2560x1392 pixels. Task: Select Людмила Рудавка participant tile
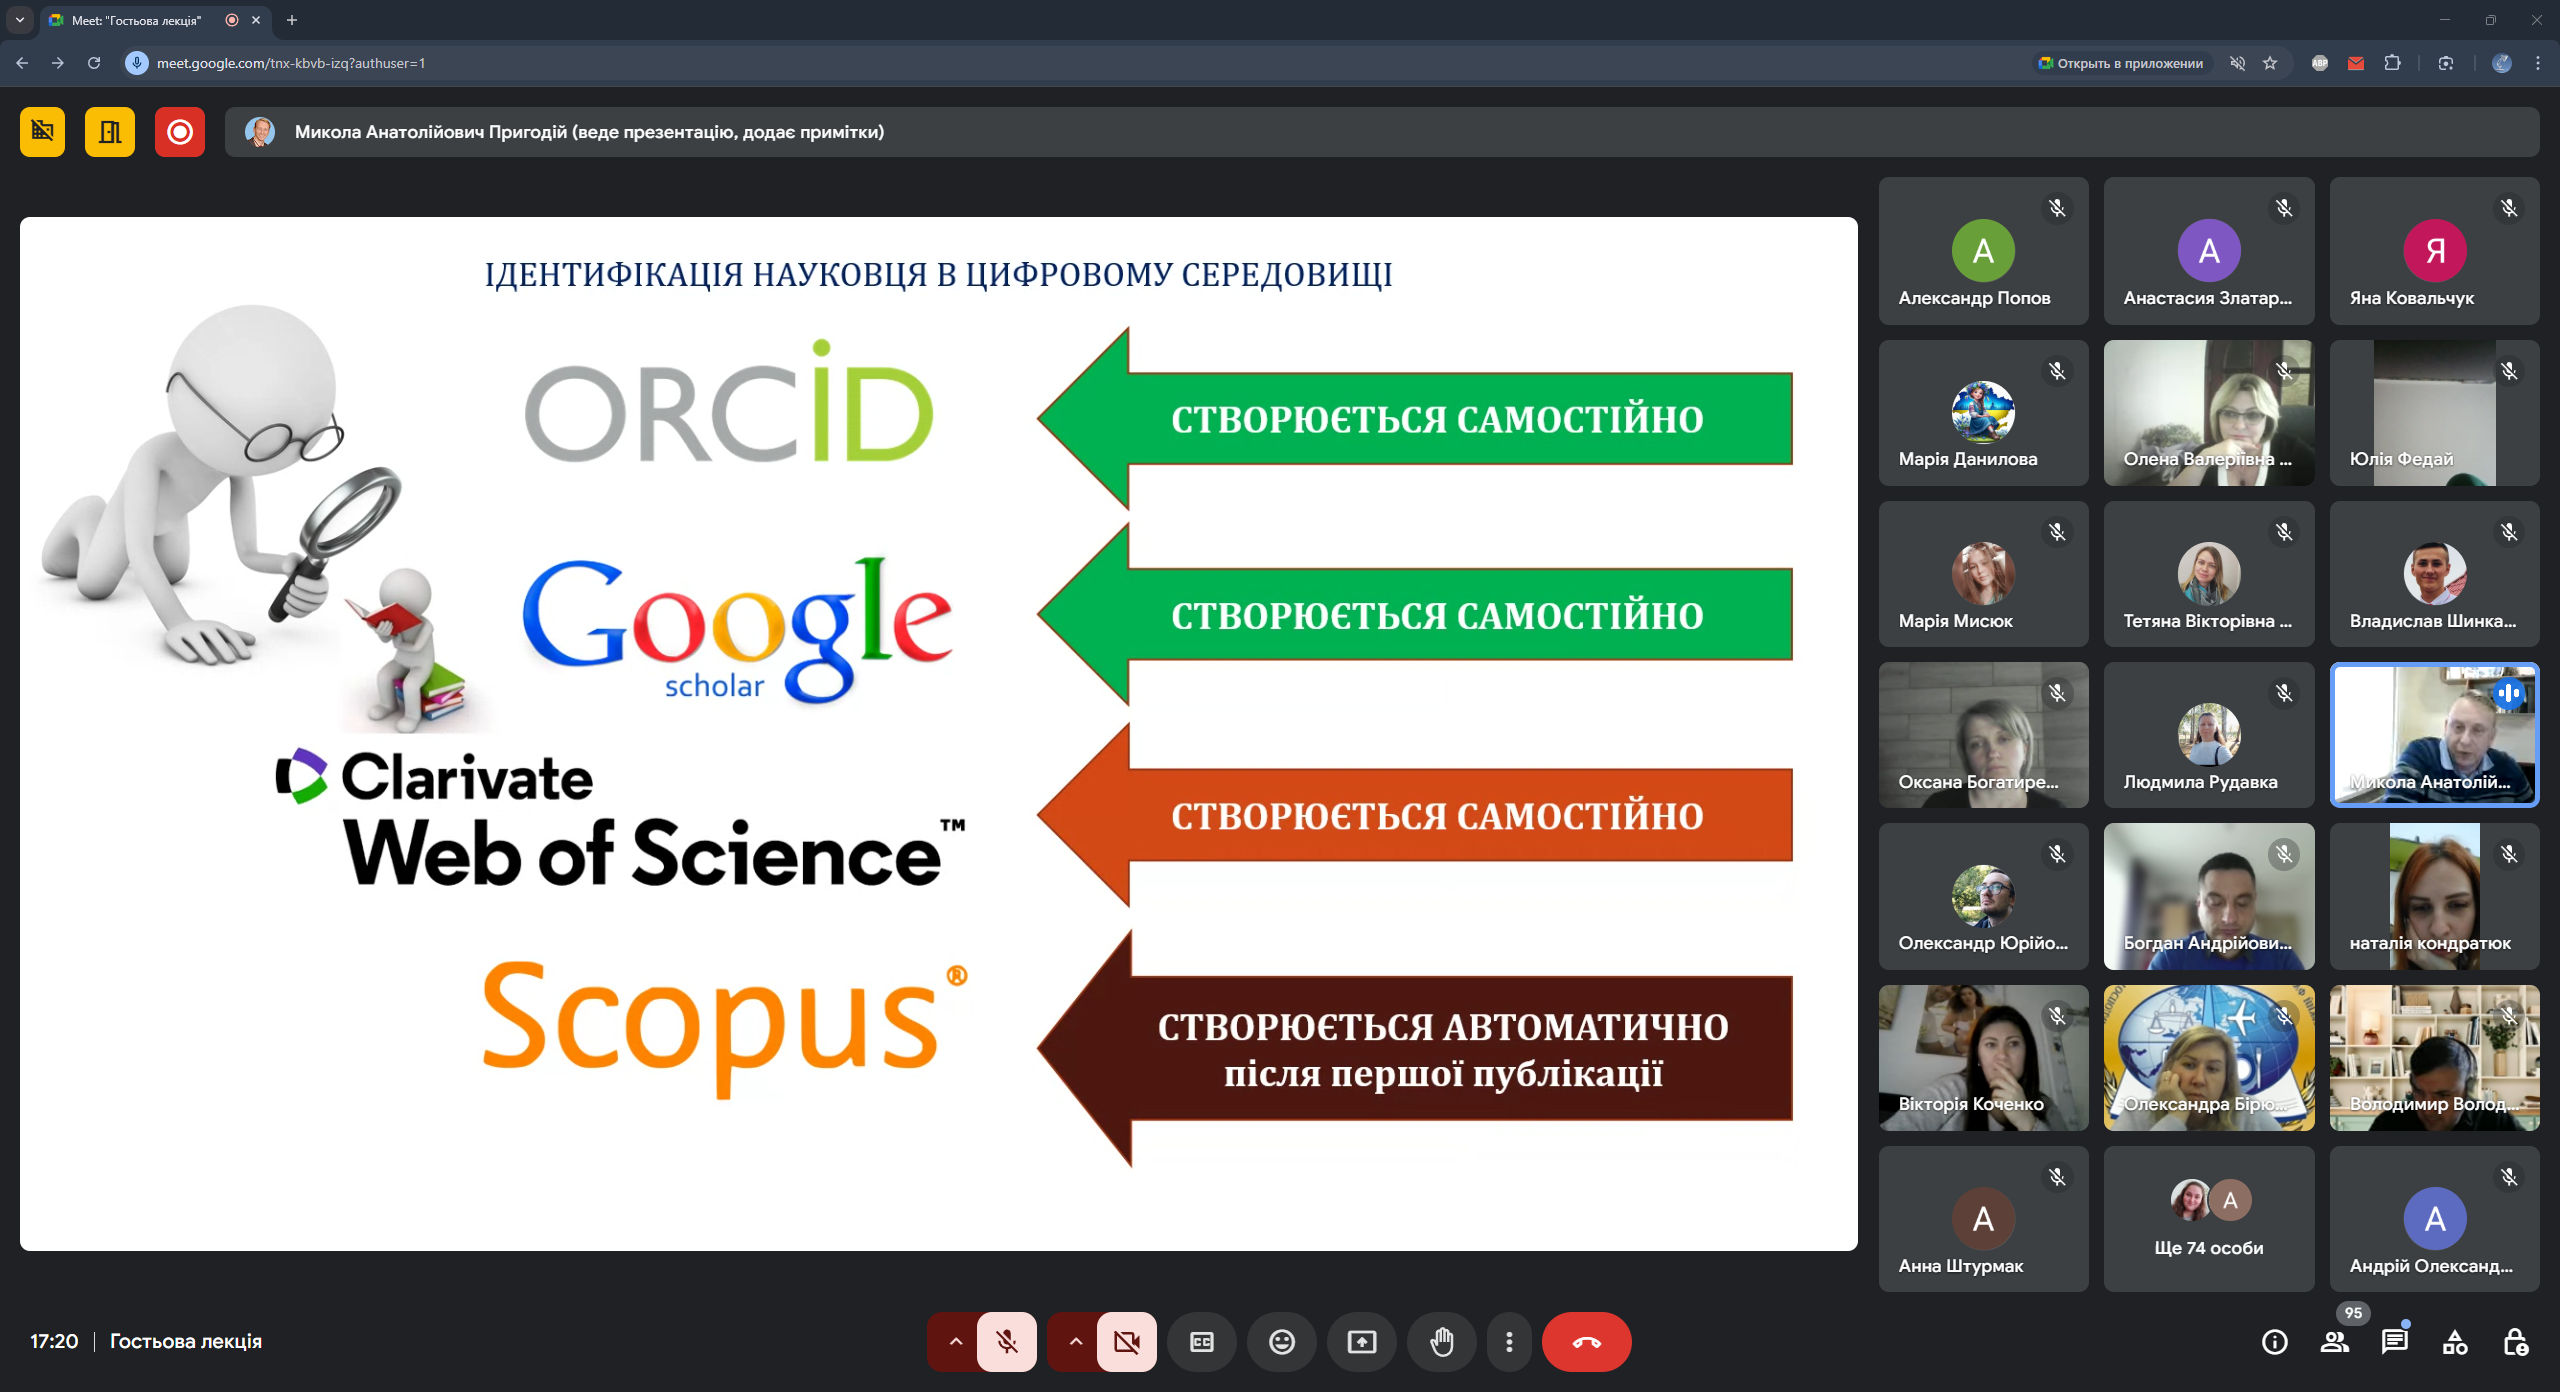pyautogui.click(x=2209, y=735)
